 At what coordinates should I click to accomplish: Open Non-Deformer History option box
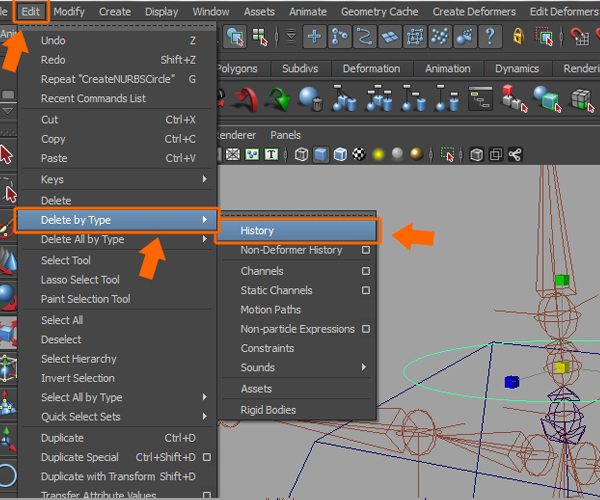(x=366, y=250)
